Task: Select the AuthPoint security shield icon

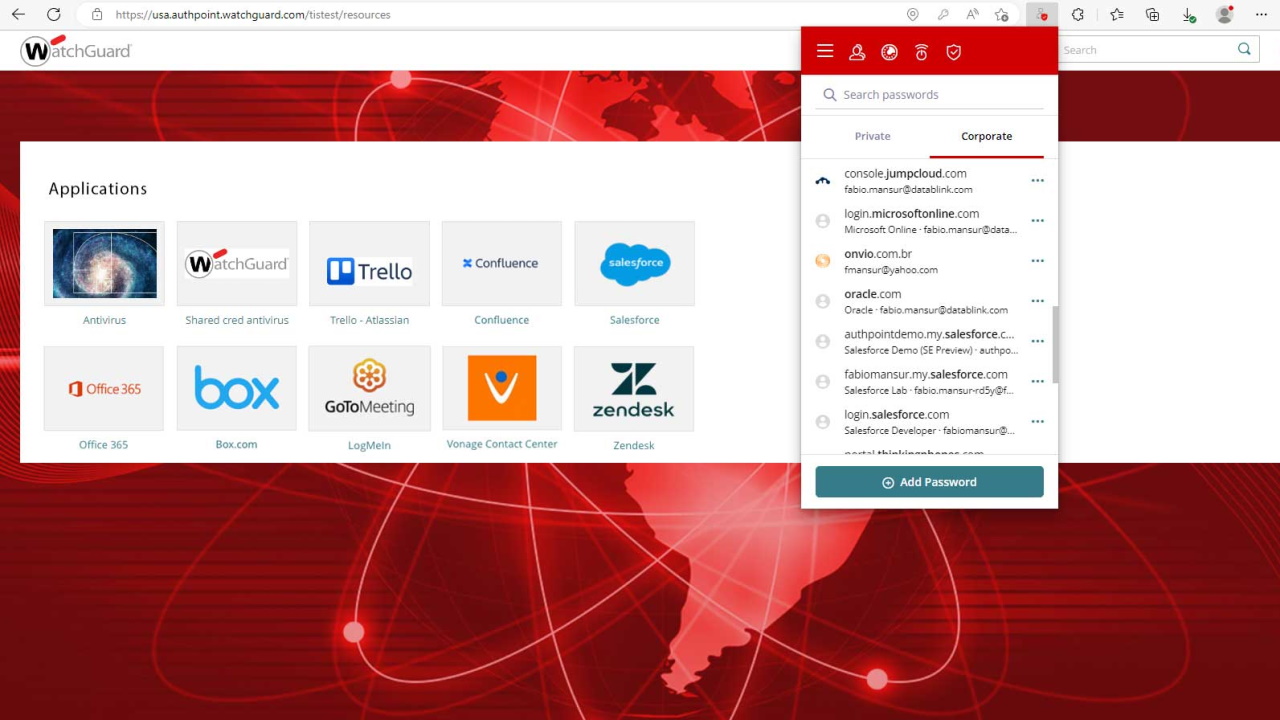Action: [953, 51]
